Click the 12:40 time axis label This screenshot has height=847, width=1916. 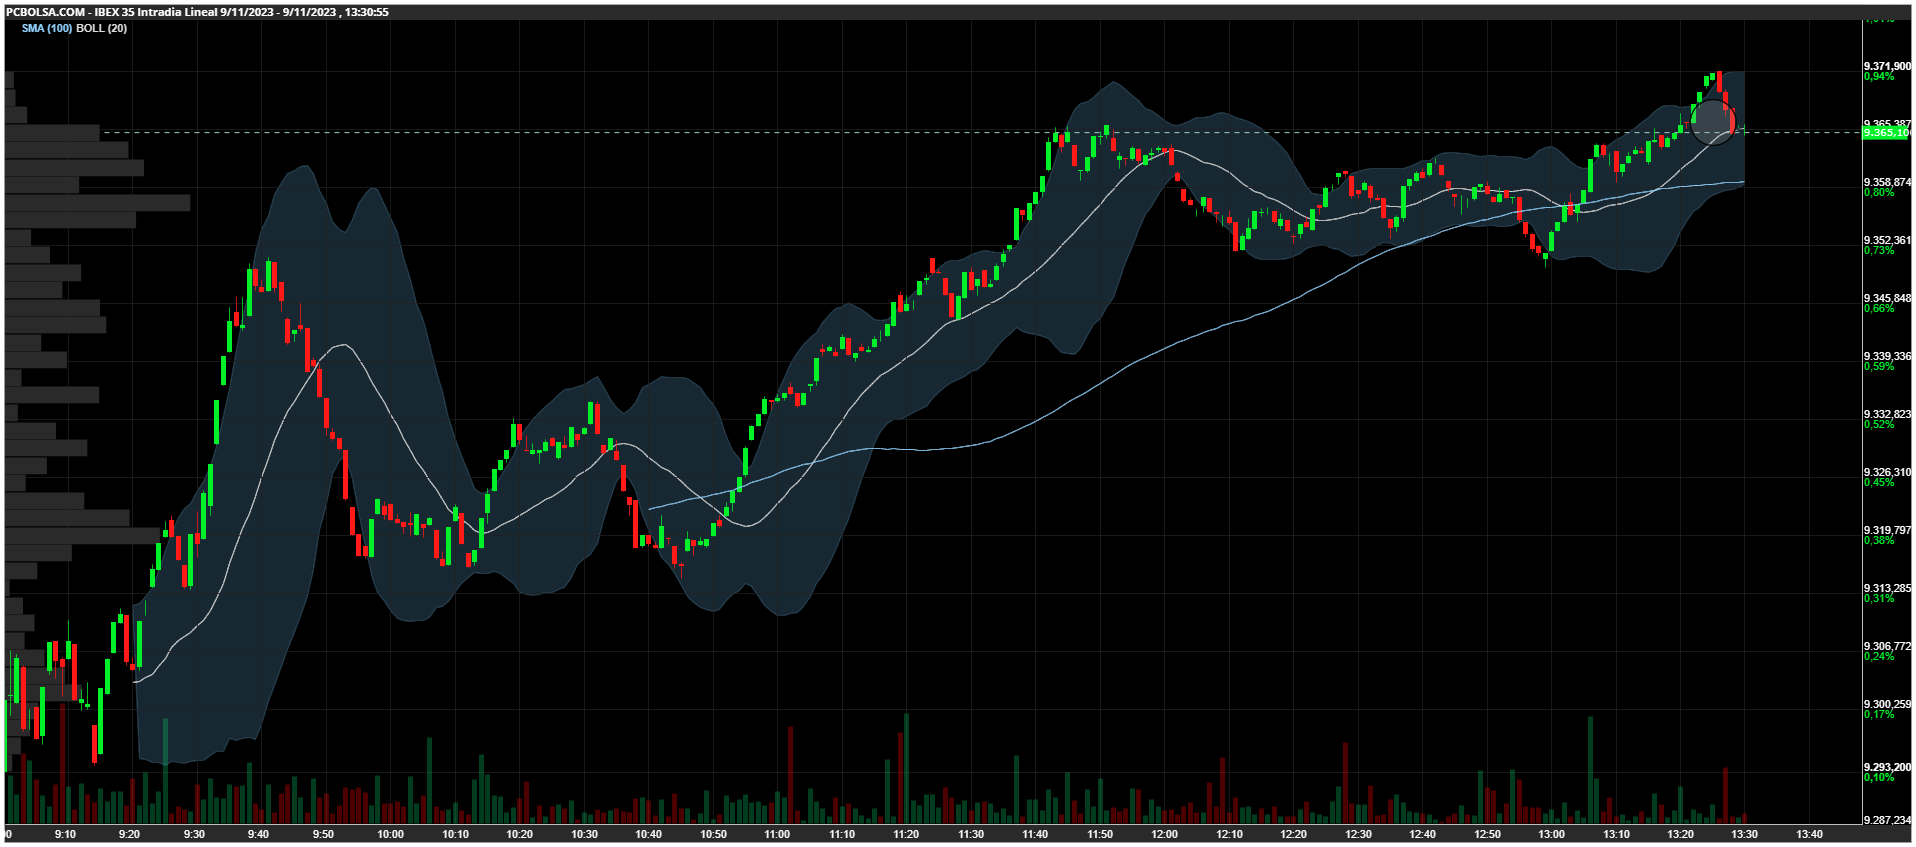[1422, 834]
